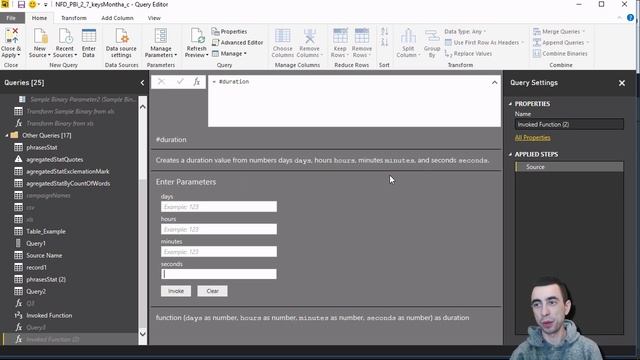
Task: Click the sort descending icon
Action: point(384,42)
